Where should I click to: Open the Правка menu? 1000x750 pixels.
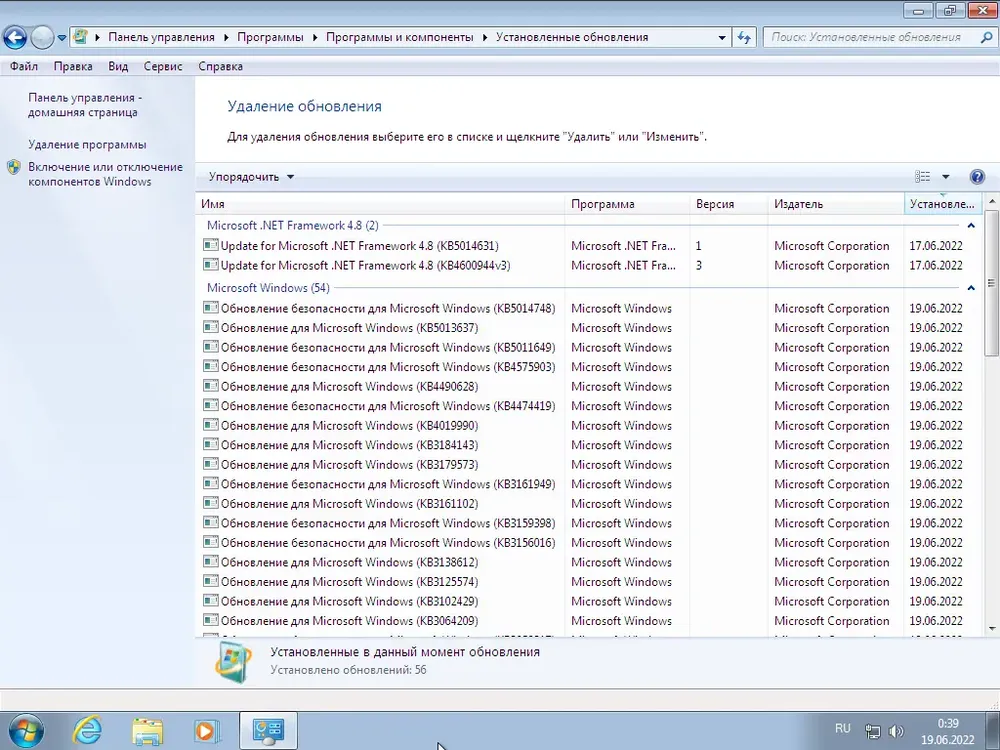[73, 66]
